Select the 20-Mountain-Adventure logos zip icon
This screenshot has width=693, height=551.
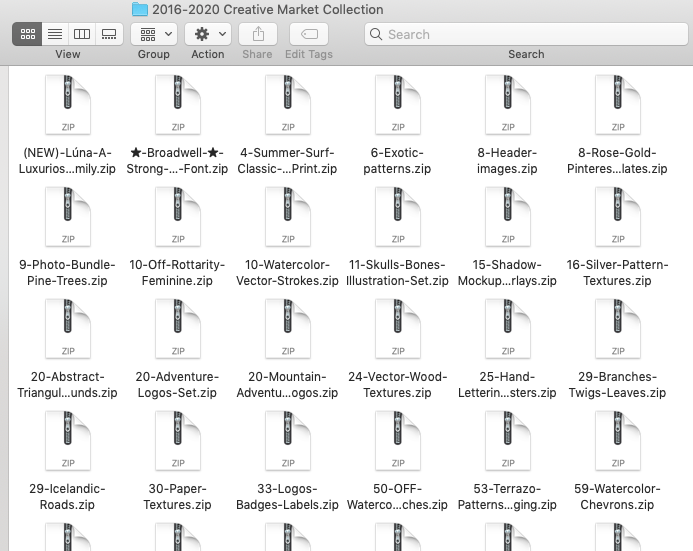tap(288, 329)
